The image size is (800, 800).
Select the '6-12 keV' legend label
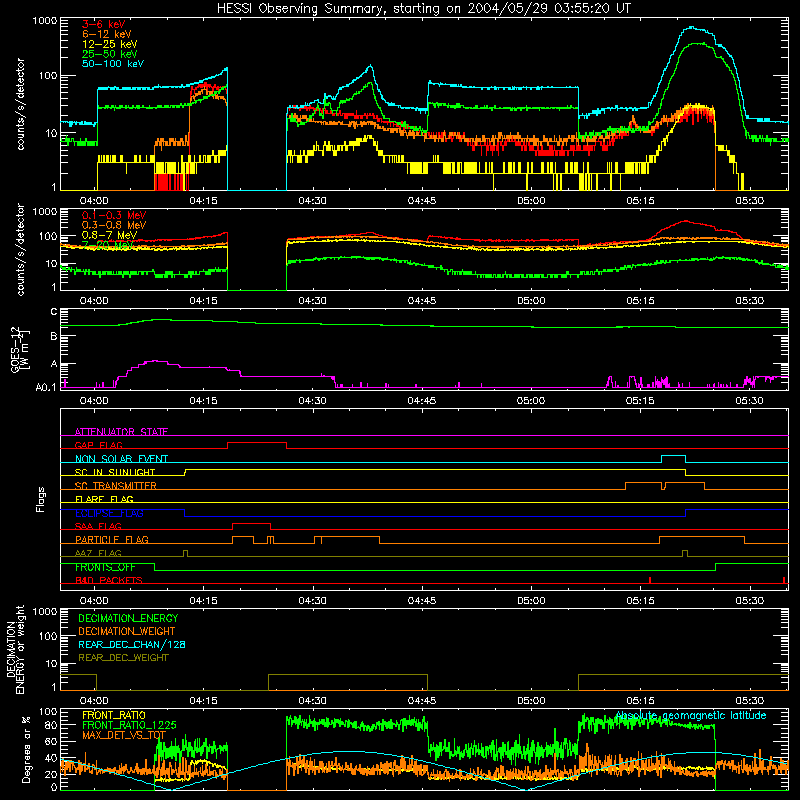pyautogui.click(x=107, y=34)
